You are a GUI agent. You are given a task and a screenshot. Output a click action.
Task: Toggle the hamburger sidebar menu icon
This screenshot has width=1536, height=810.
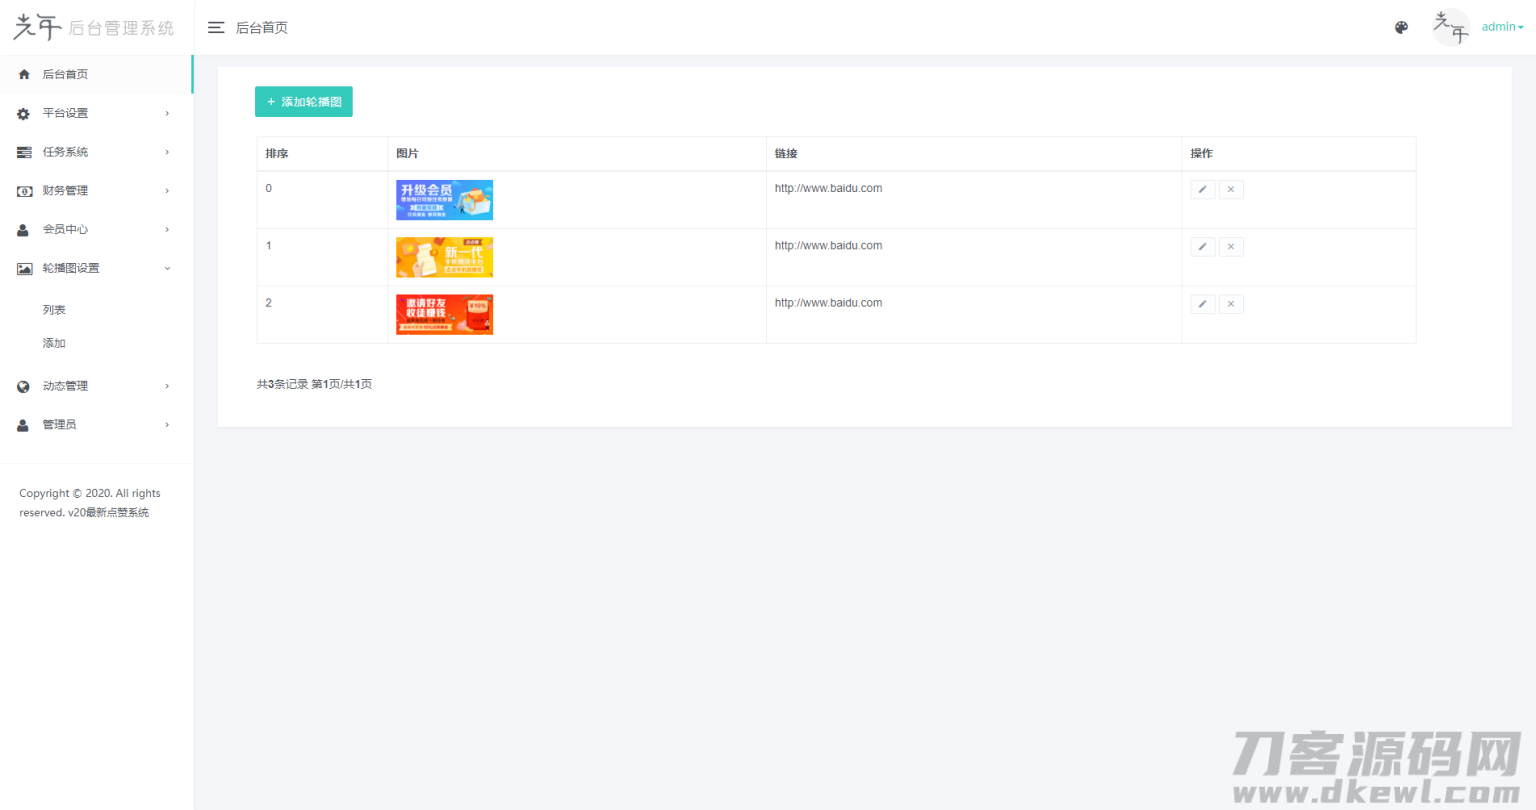click(216, 28)
